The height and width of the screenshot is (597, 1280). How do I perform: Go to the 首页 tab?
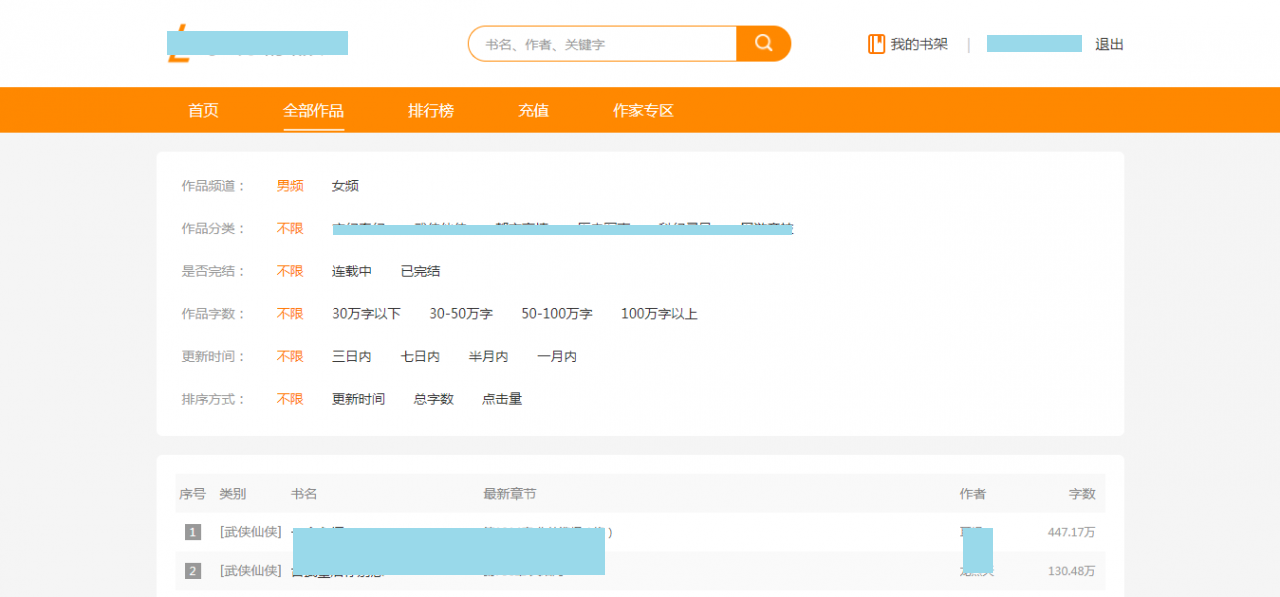(203, 110)
